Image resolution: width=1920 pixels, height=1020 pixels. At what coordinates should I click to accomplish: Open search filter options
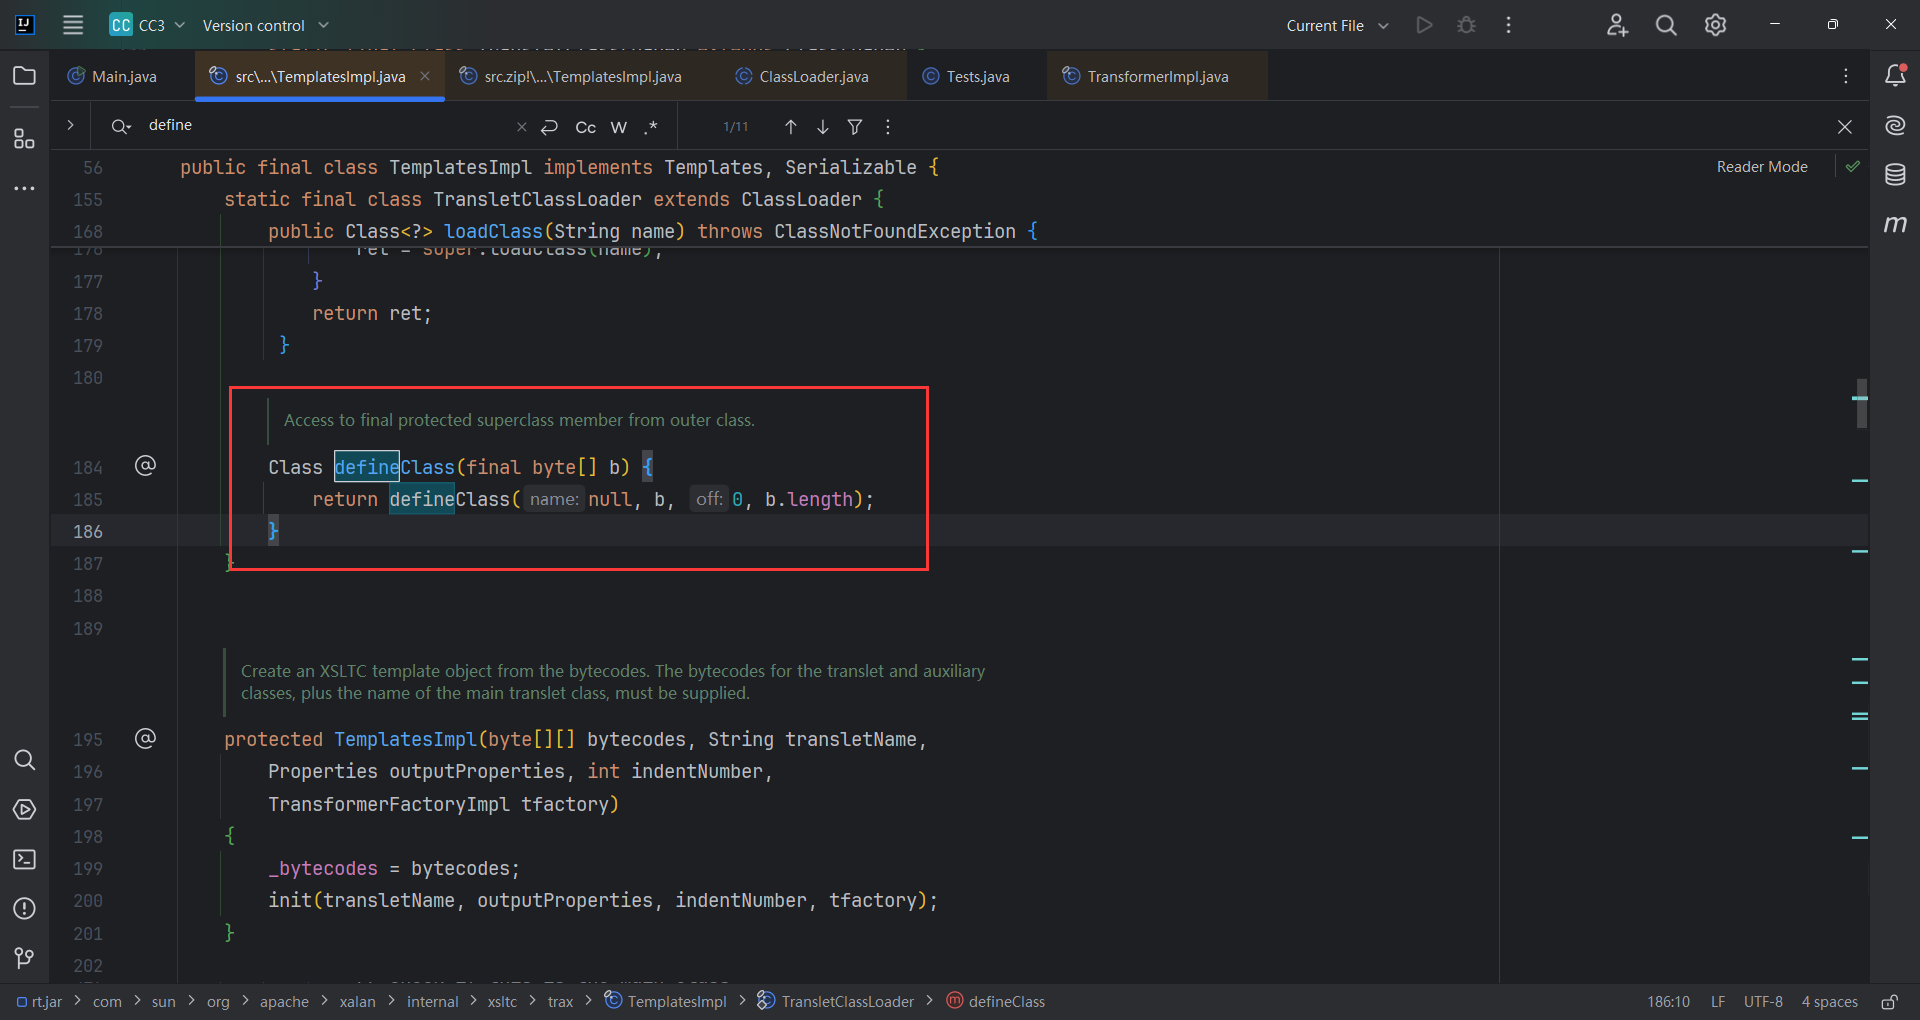coord(855,127)
